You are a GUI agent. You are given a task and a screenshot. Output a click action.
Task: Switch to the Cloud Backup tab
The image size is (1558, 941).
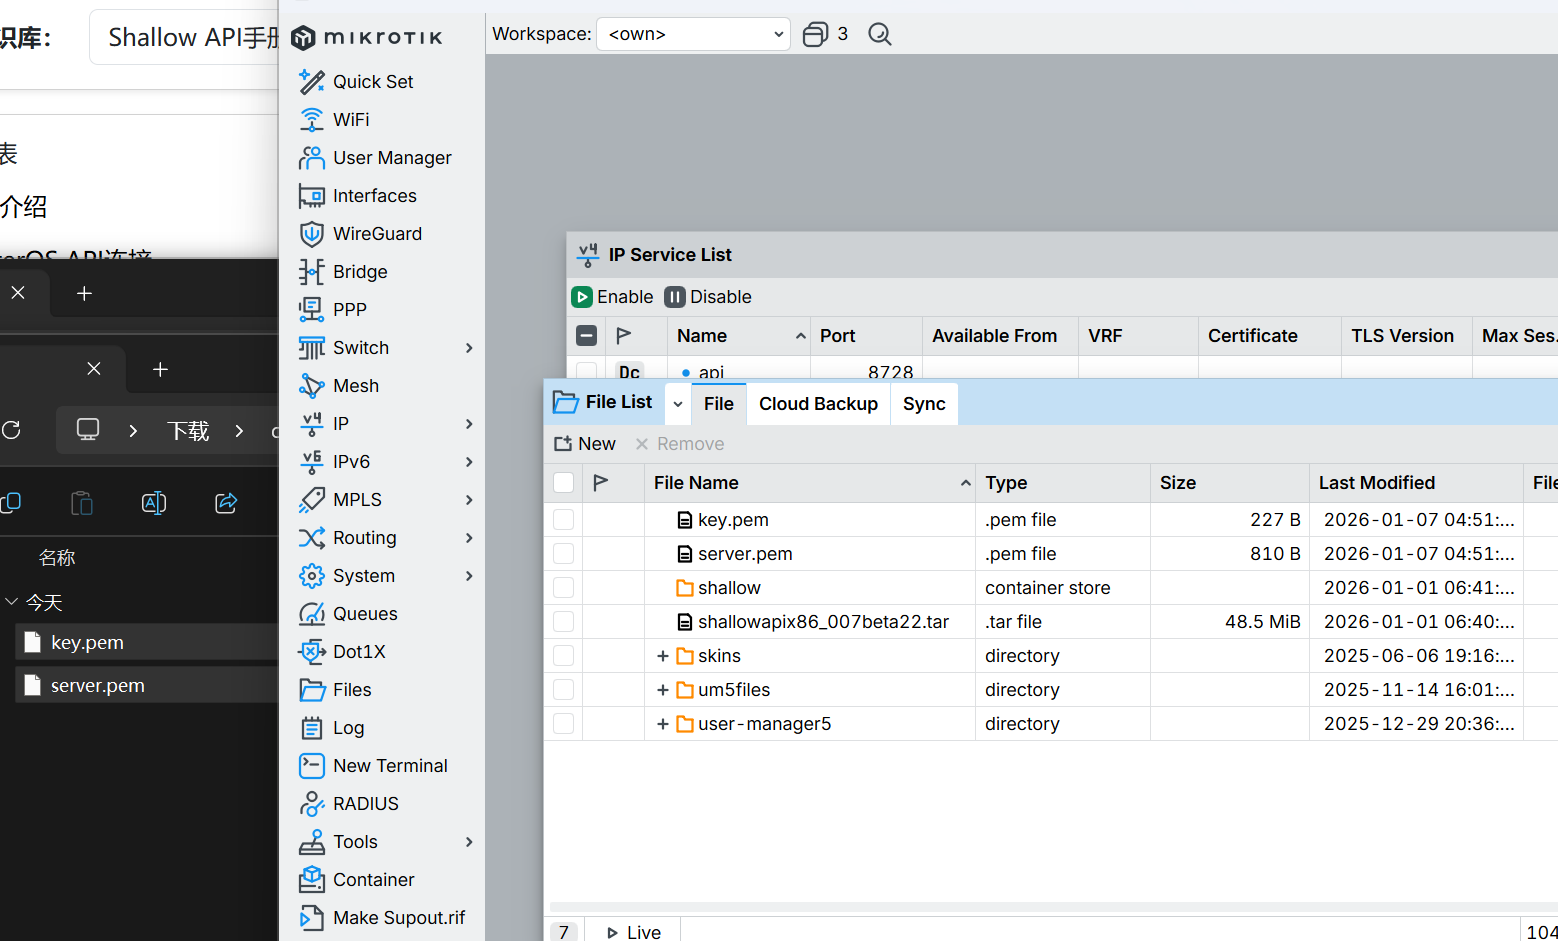tap(818, 404)
